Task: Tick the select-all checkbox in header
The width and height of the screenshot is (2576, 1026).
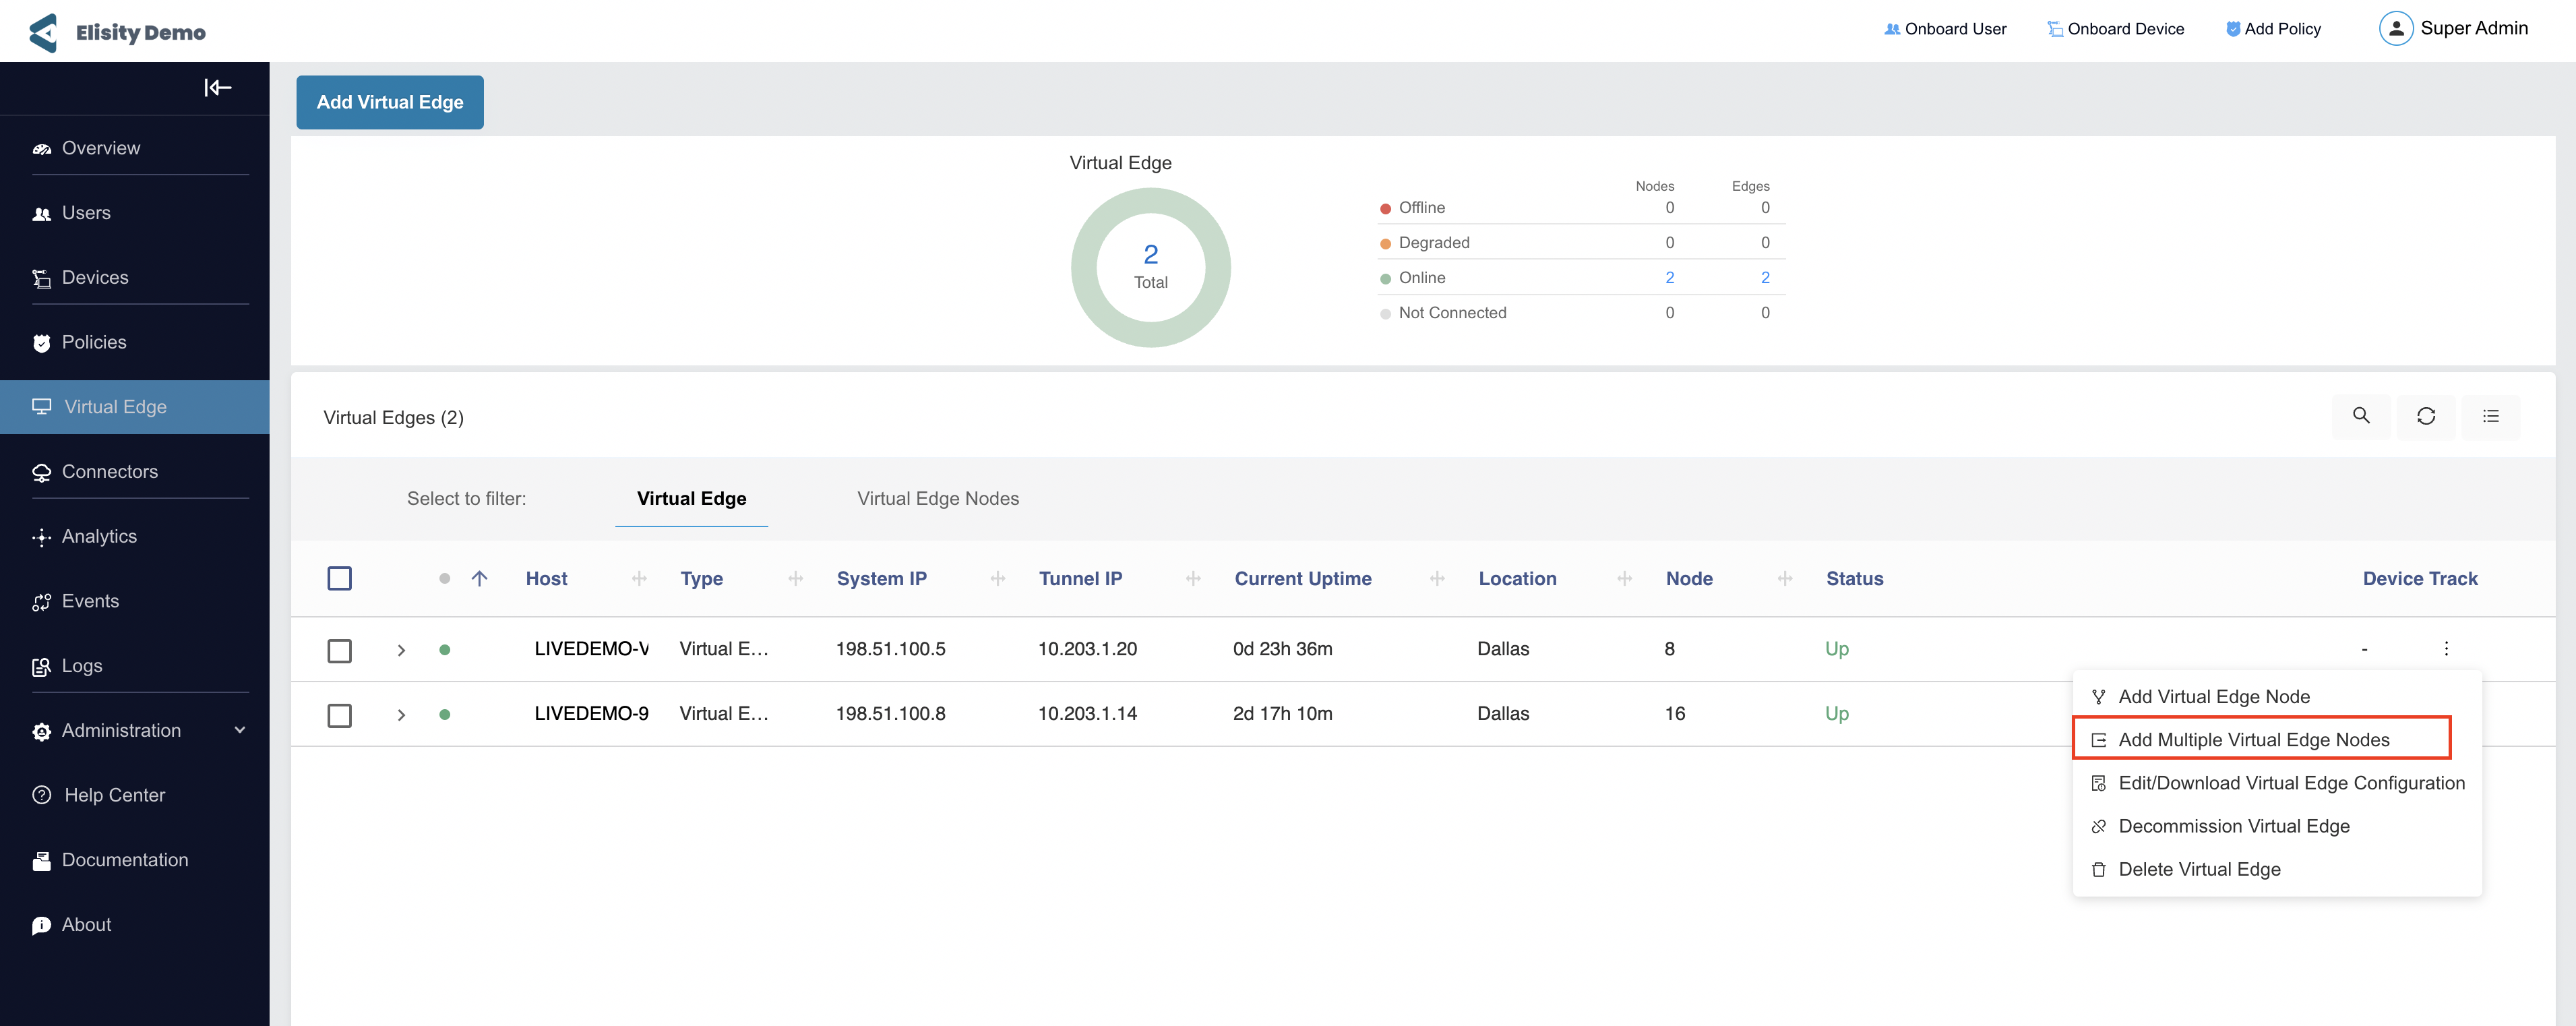Action: pos(339,578)
